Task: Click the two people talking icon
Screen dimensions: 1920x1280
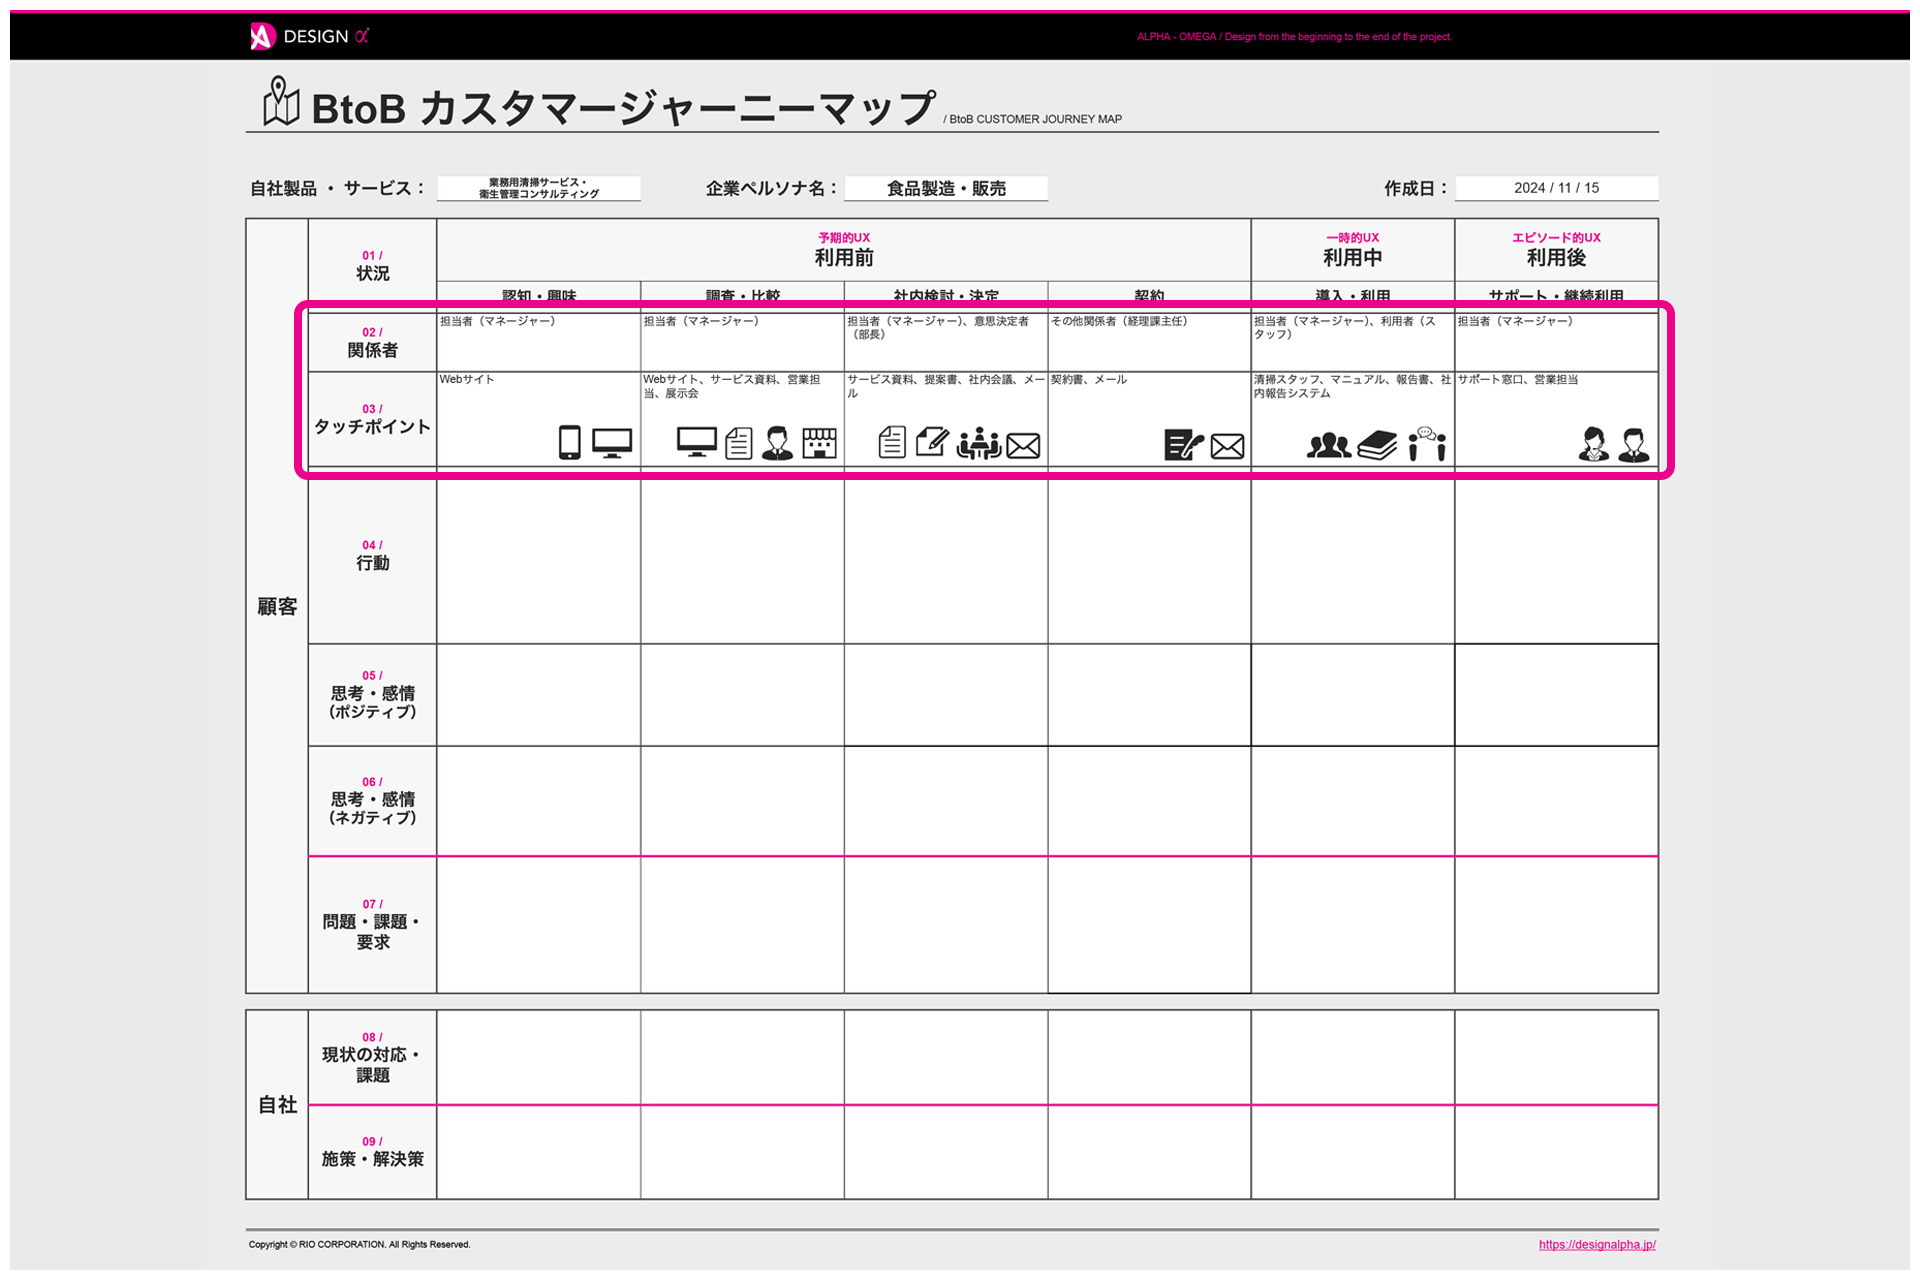Action: point(1427,443)
